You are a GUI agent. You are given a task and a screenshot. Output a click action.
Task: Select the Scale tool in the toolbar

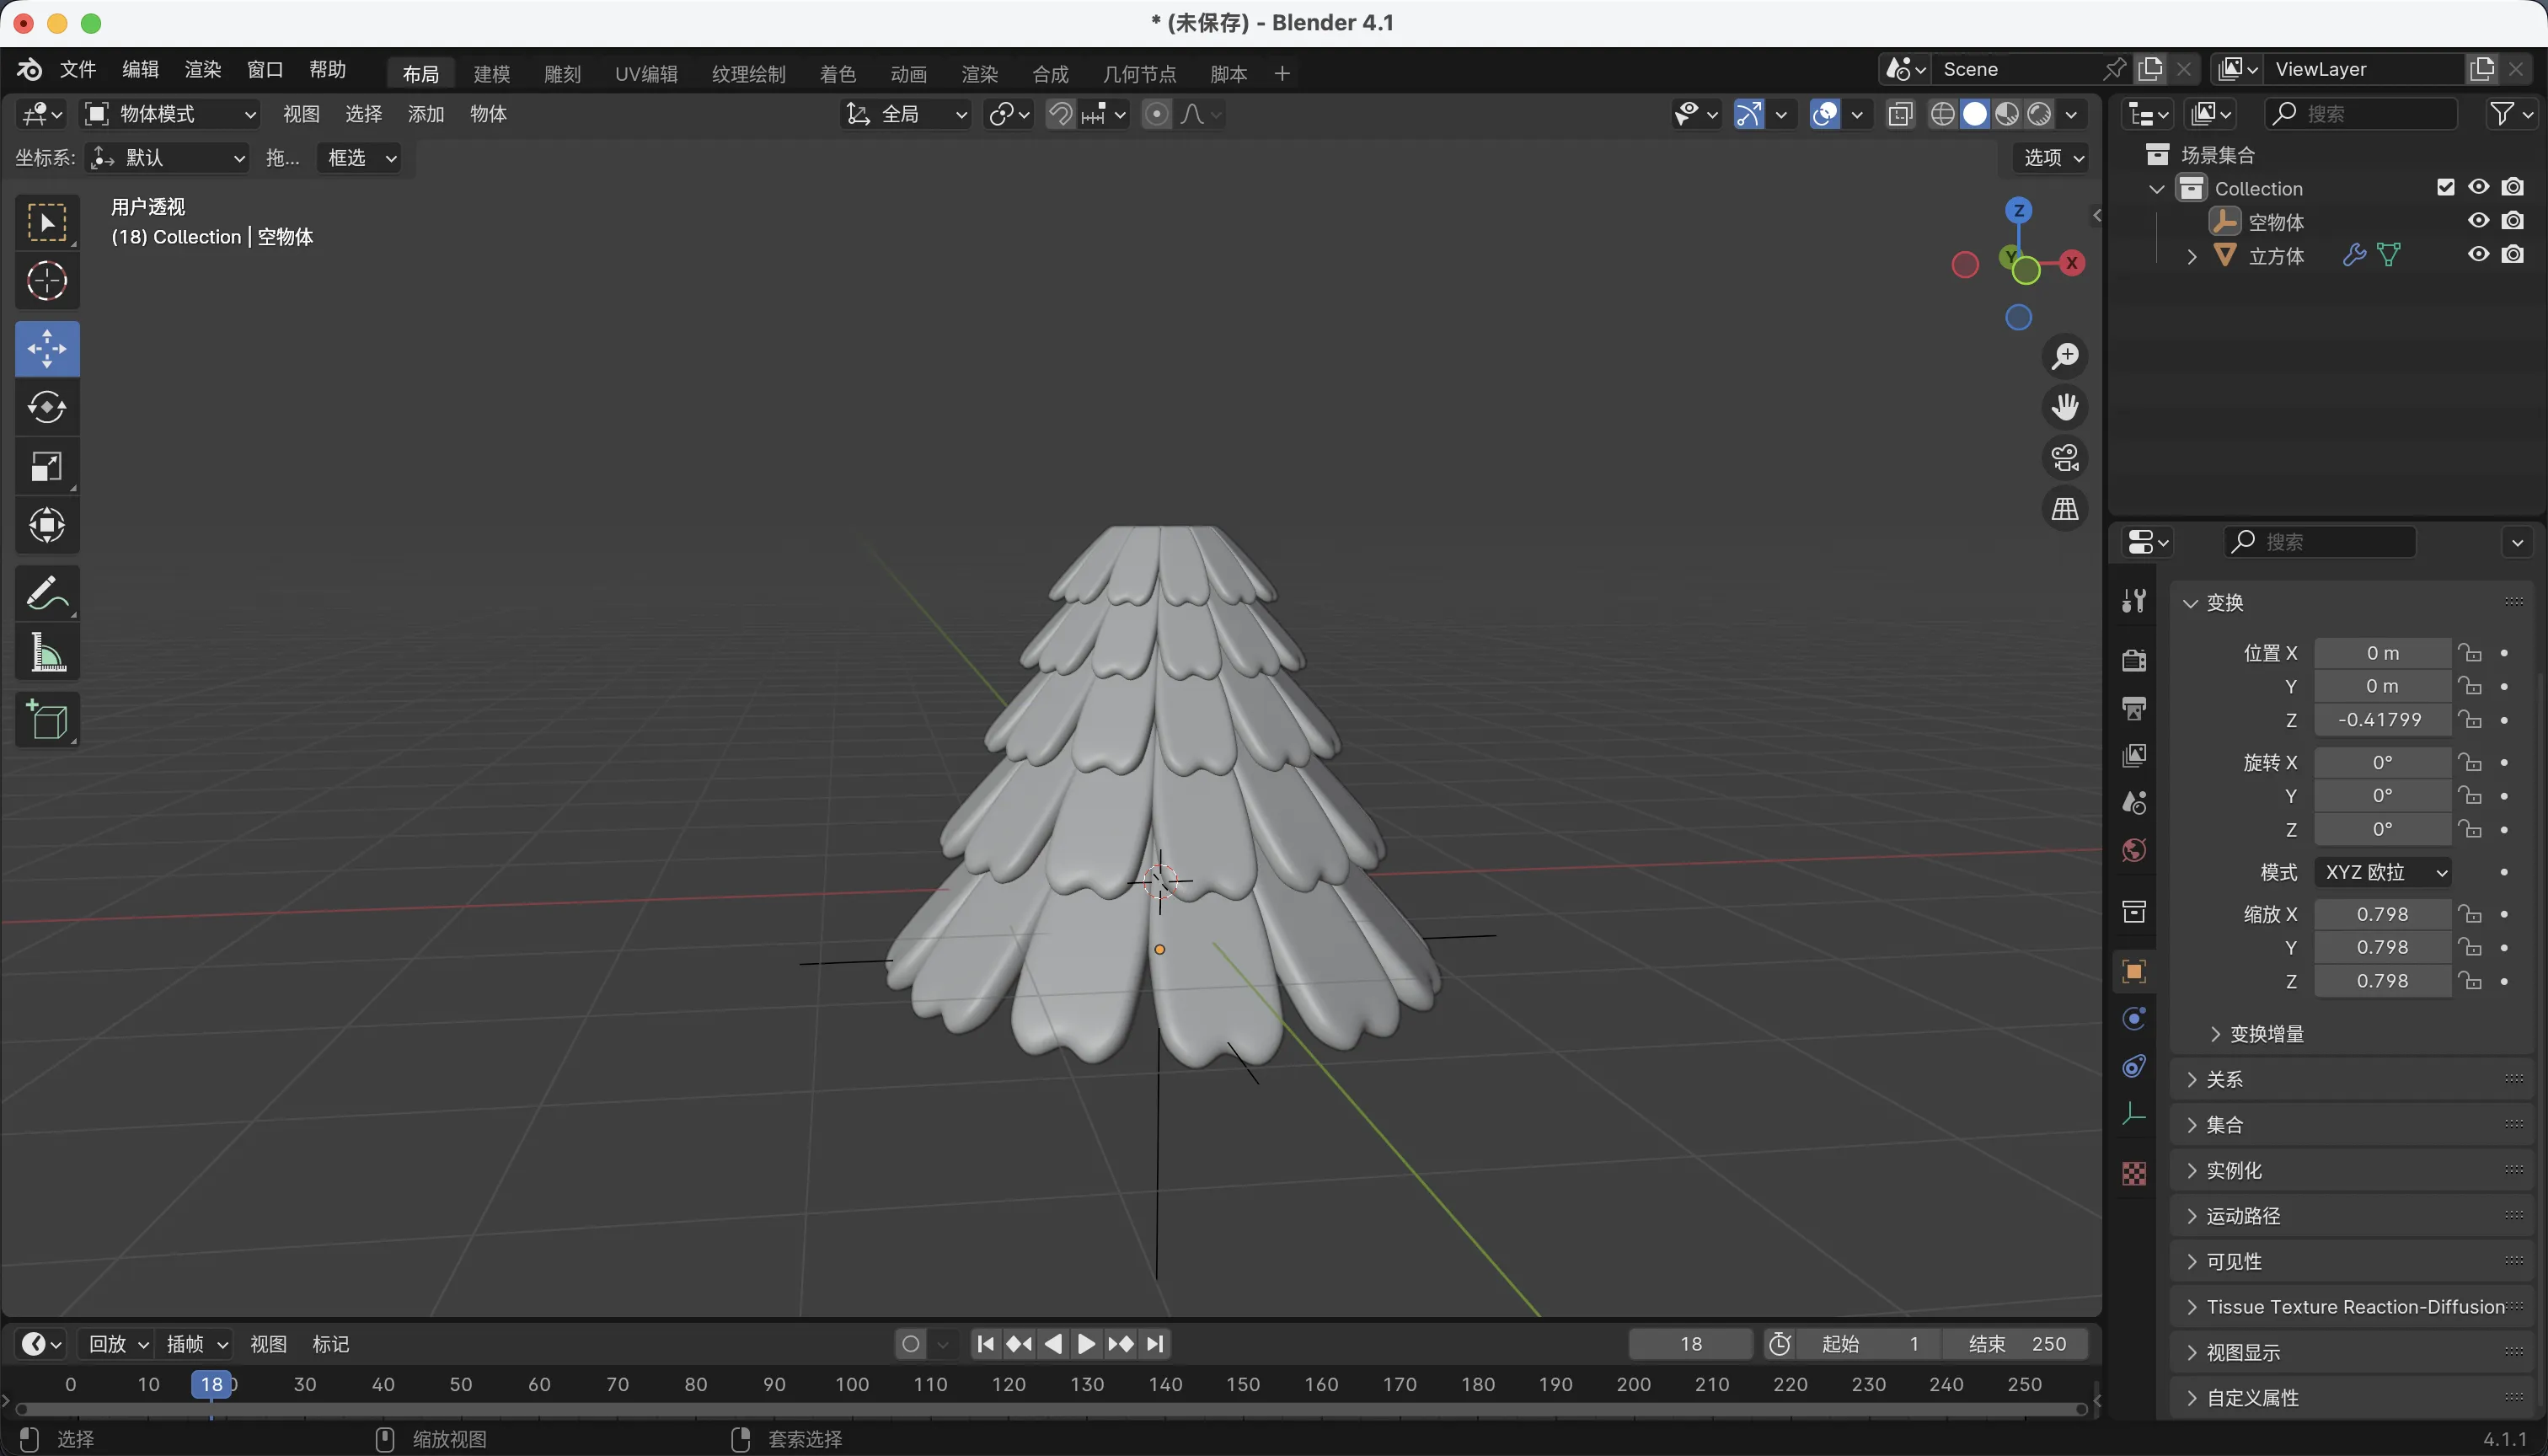[47, 466]
